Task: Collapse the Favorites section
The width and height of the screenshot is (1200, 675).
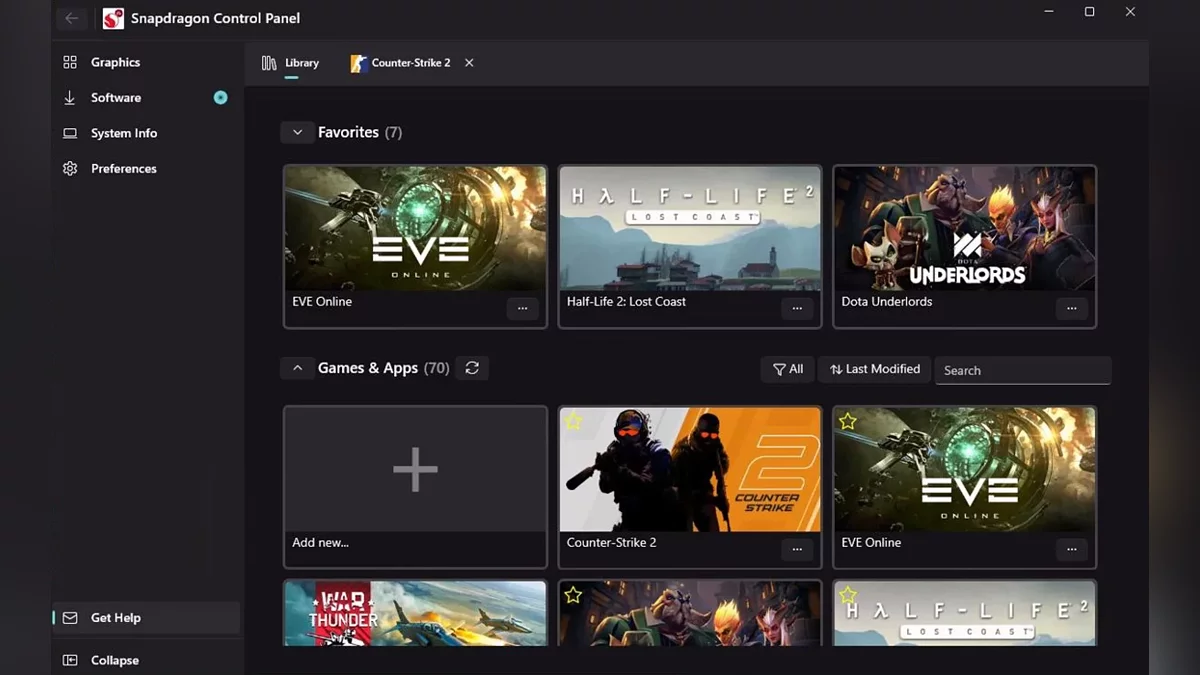Action: (297, 132)
